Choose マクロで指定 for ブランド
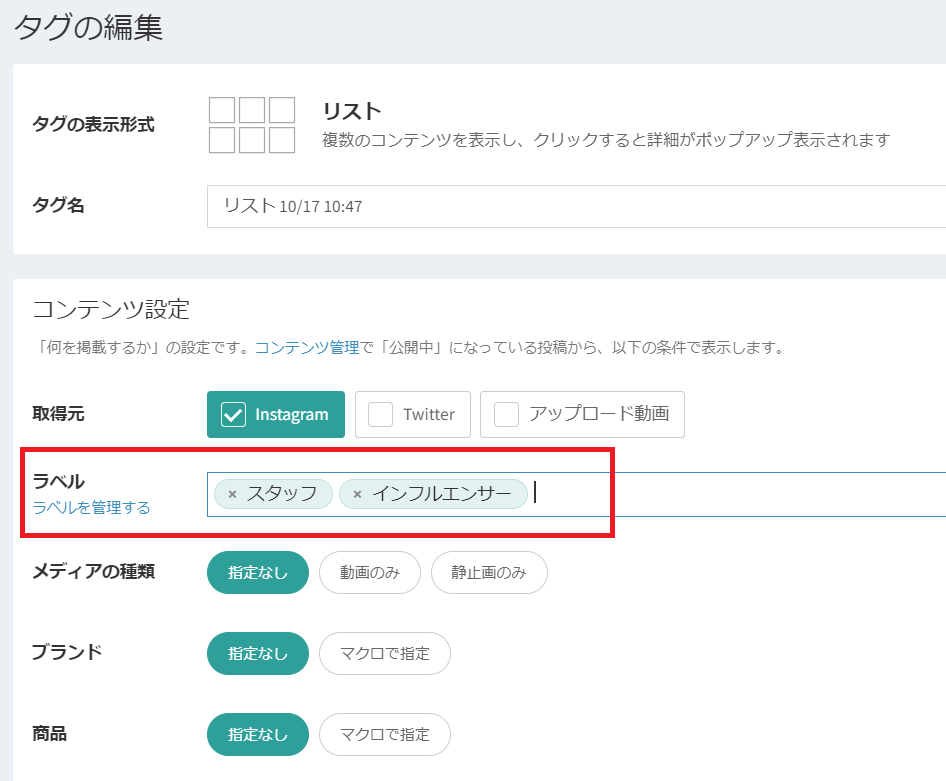The width and height of the screenshot is (946, 781). coord(385,653)
